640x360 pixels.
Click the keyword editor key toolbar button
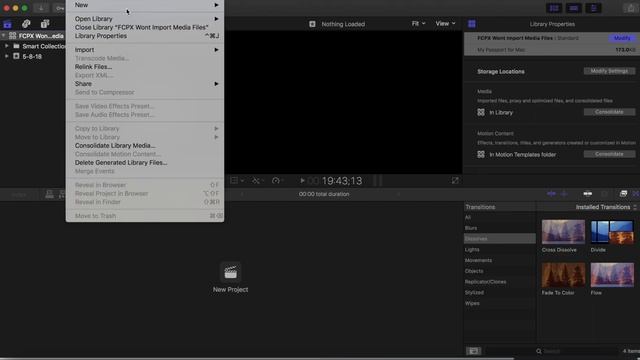click(x=60, y=8)
